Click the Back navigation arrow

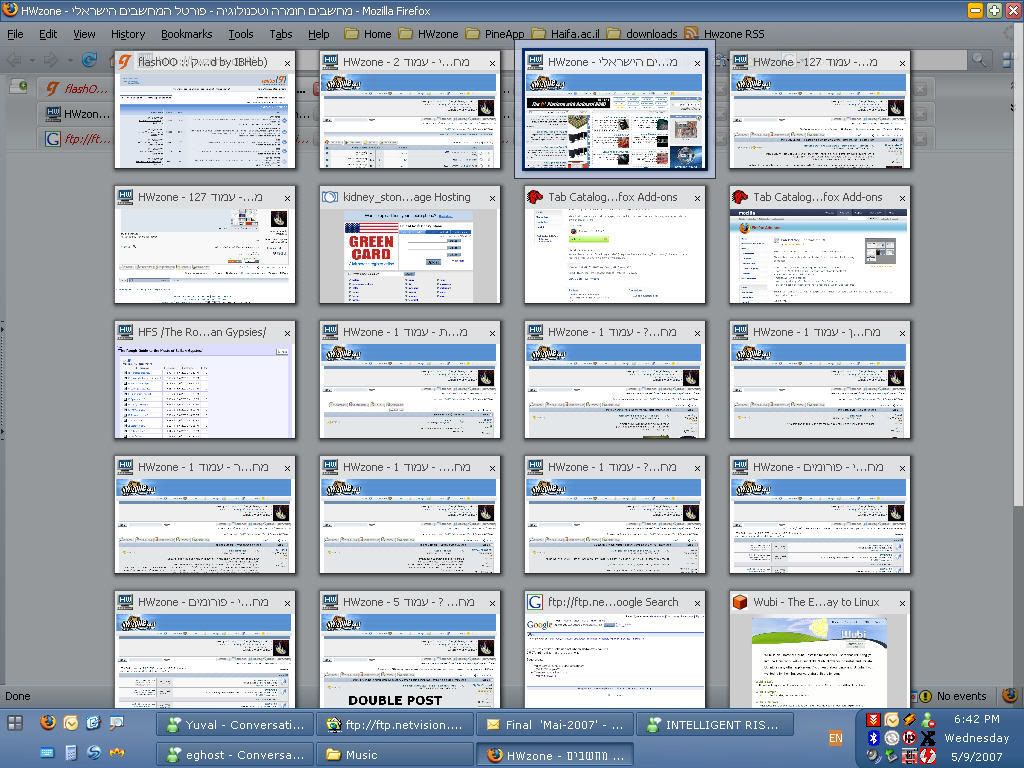(14, 60)
